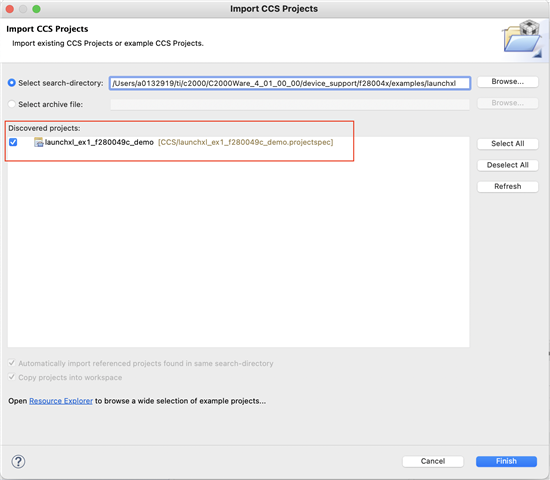Screen dimensions: 550x480
Task: Select the archive file radio button
Action: [x=12, y=104]
